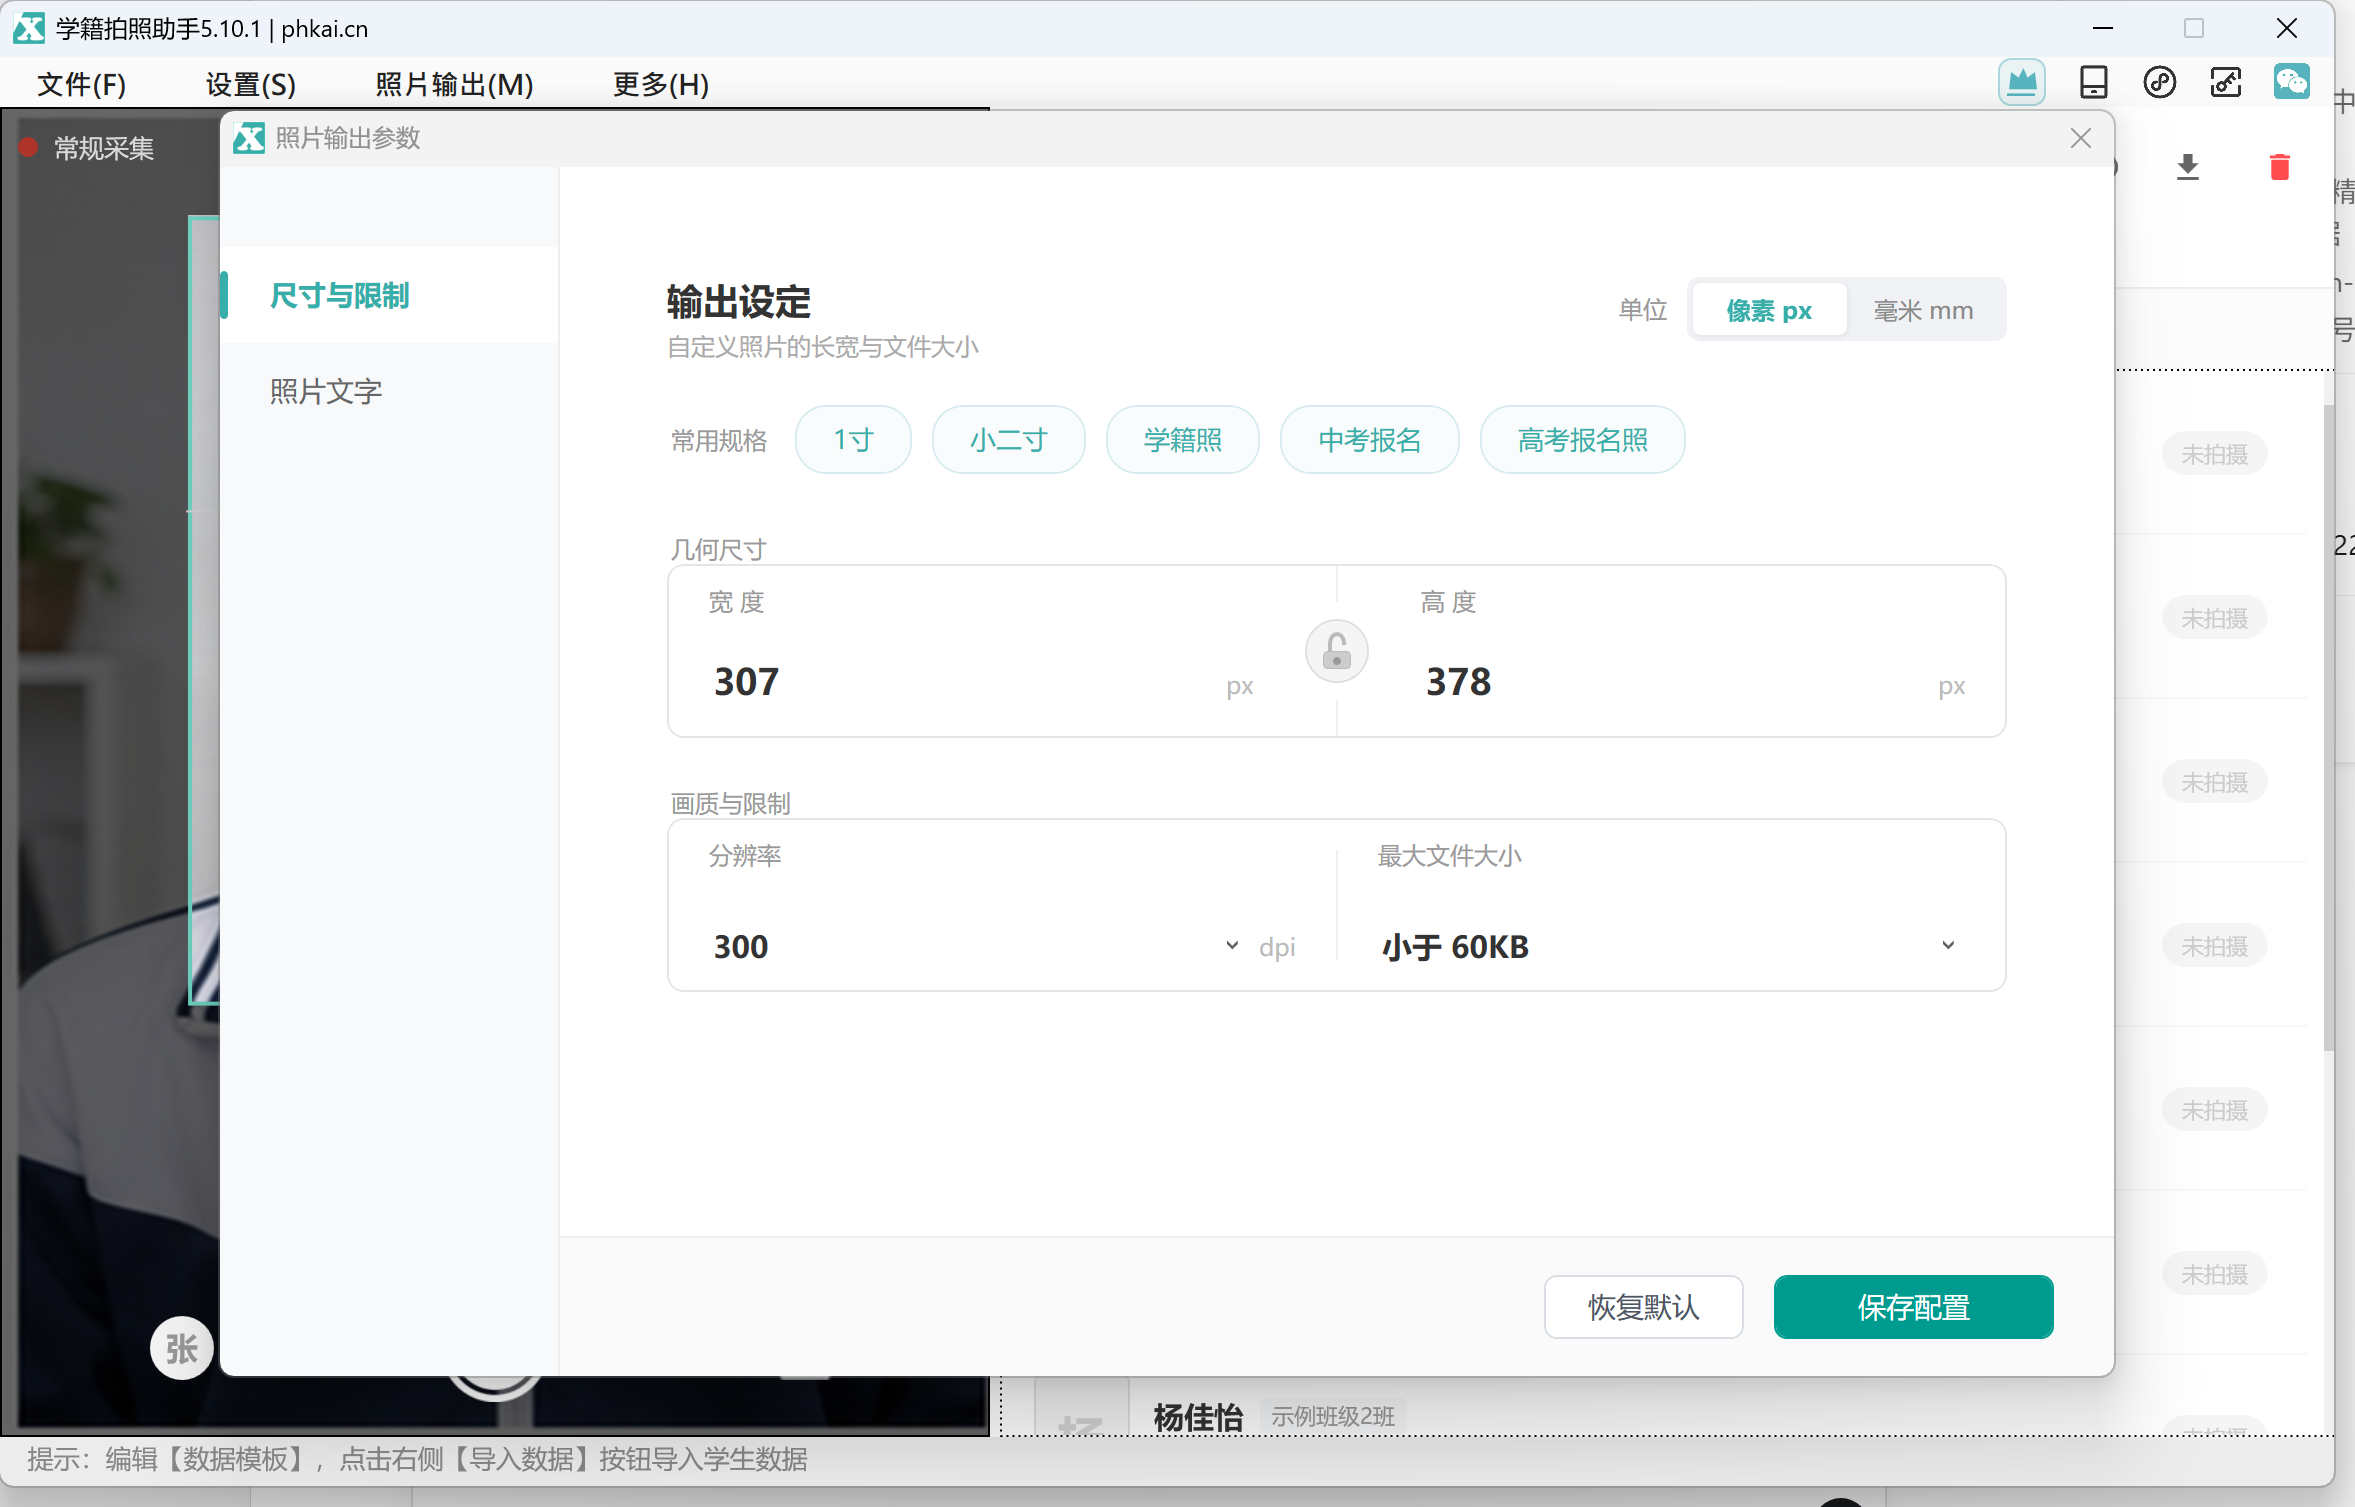Choose the 学籍照 preset
This screenshot has width=2355, height=1507.
click(1182, 440)
